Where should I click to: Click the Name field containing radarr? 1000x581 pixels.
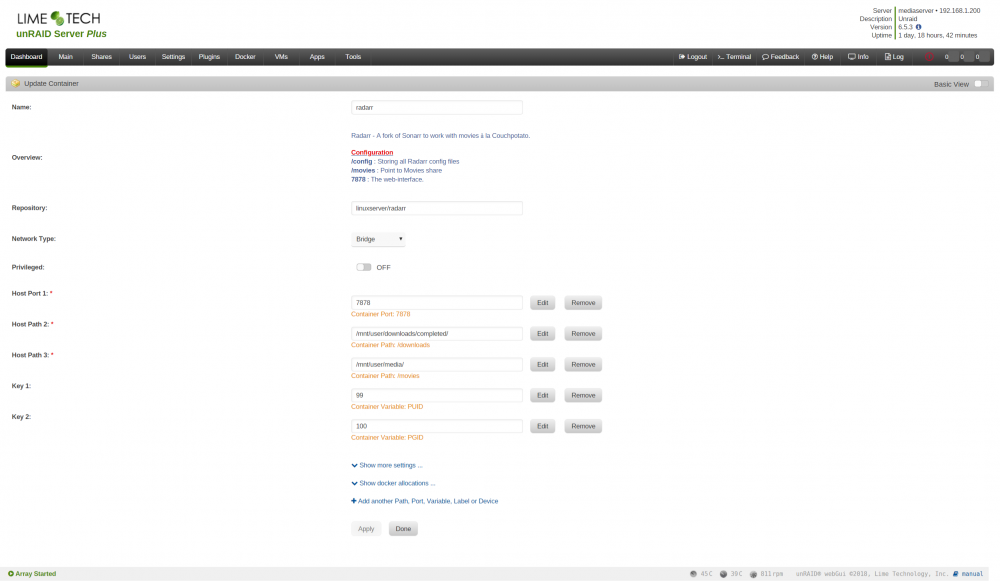click(x=437, y=108)
